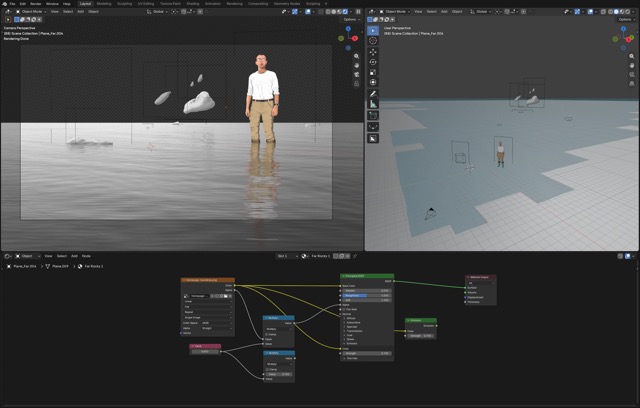
Task: Open Color Space dropdown in Image Texture node
Action: [216, 323]
